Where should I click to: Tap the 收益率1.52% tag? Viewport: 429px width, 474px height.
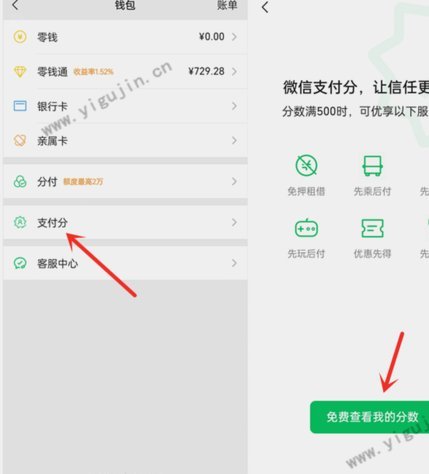[x=93, y=72]
